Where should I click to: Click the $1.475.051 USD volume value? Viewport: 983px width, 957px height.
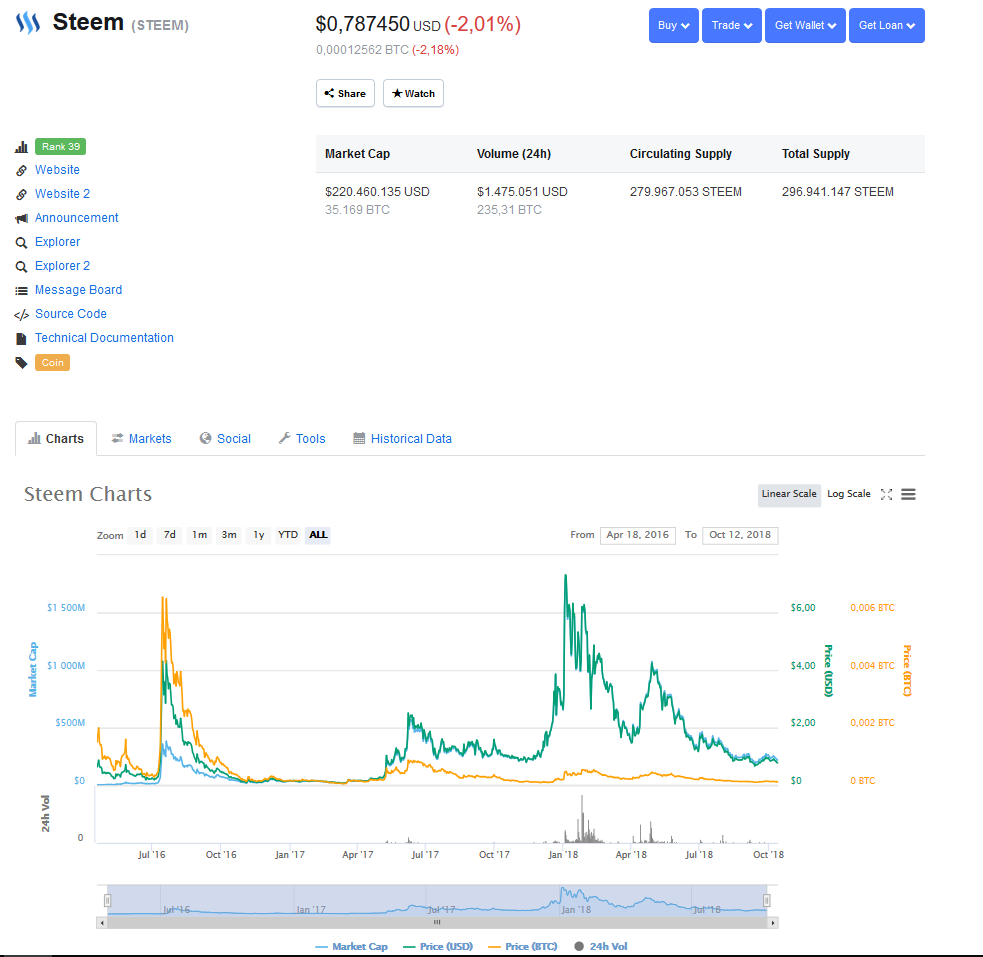[x=522, y=192]
